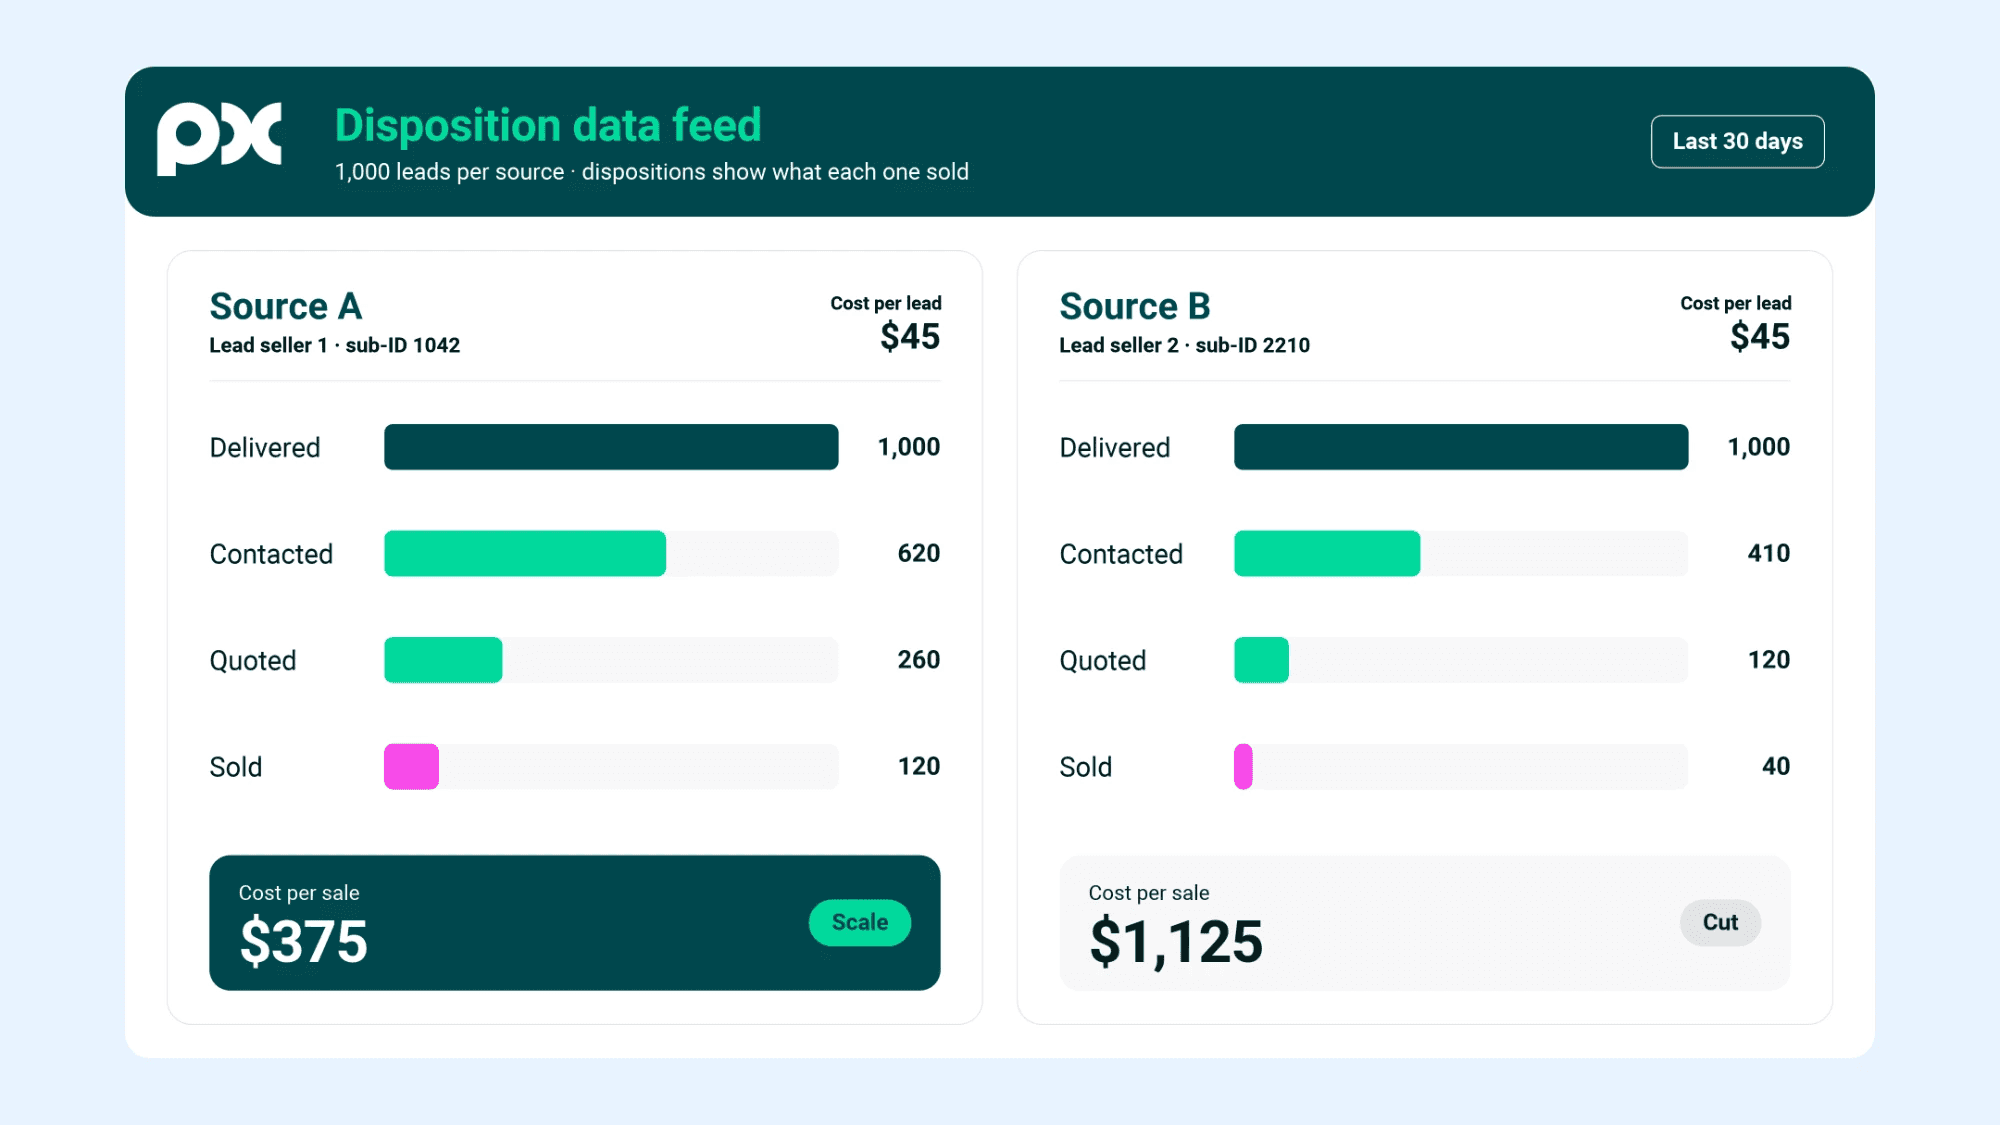The width and height of the screenshot is (2000, 1125).
Task: Click Source B quoted value 120
Action: [1769, 660]
